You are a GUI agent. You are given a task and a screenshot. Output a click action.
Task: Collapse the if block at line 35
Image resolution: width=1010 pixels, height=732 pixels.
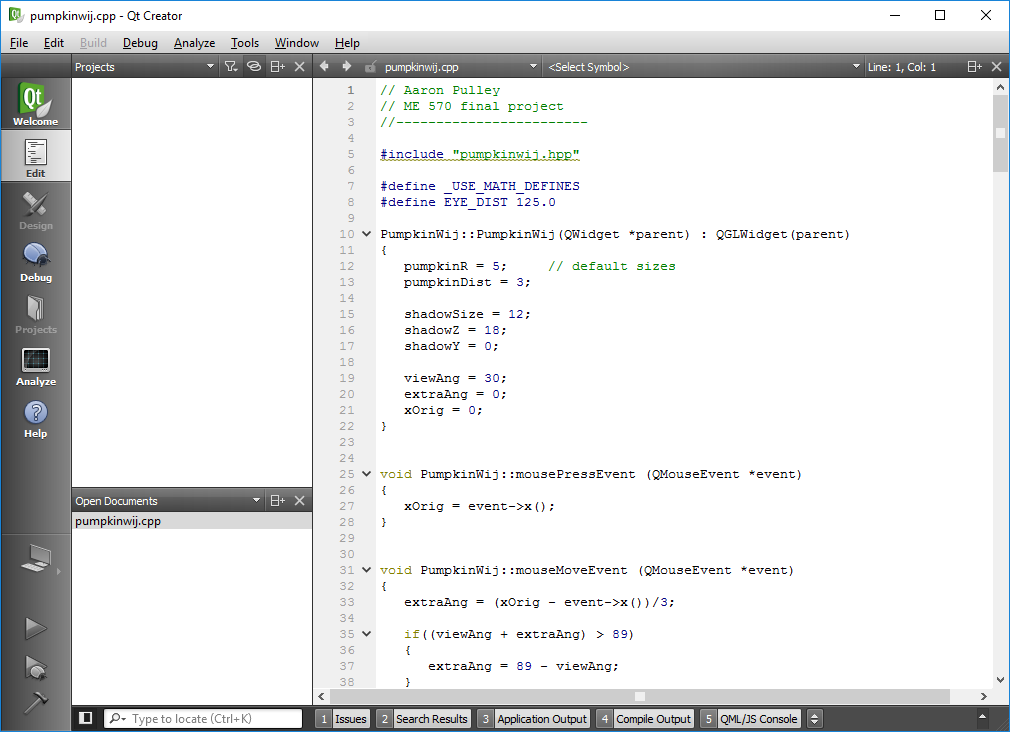tap(367, 633)
